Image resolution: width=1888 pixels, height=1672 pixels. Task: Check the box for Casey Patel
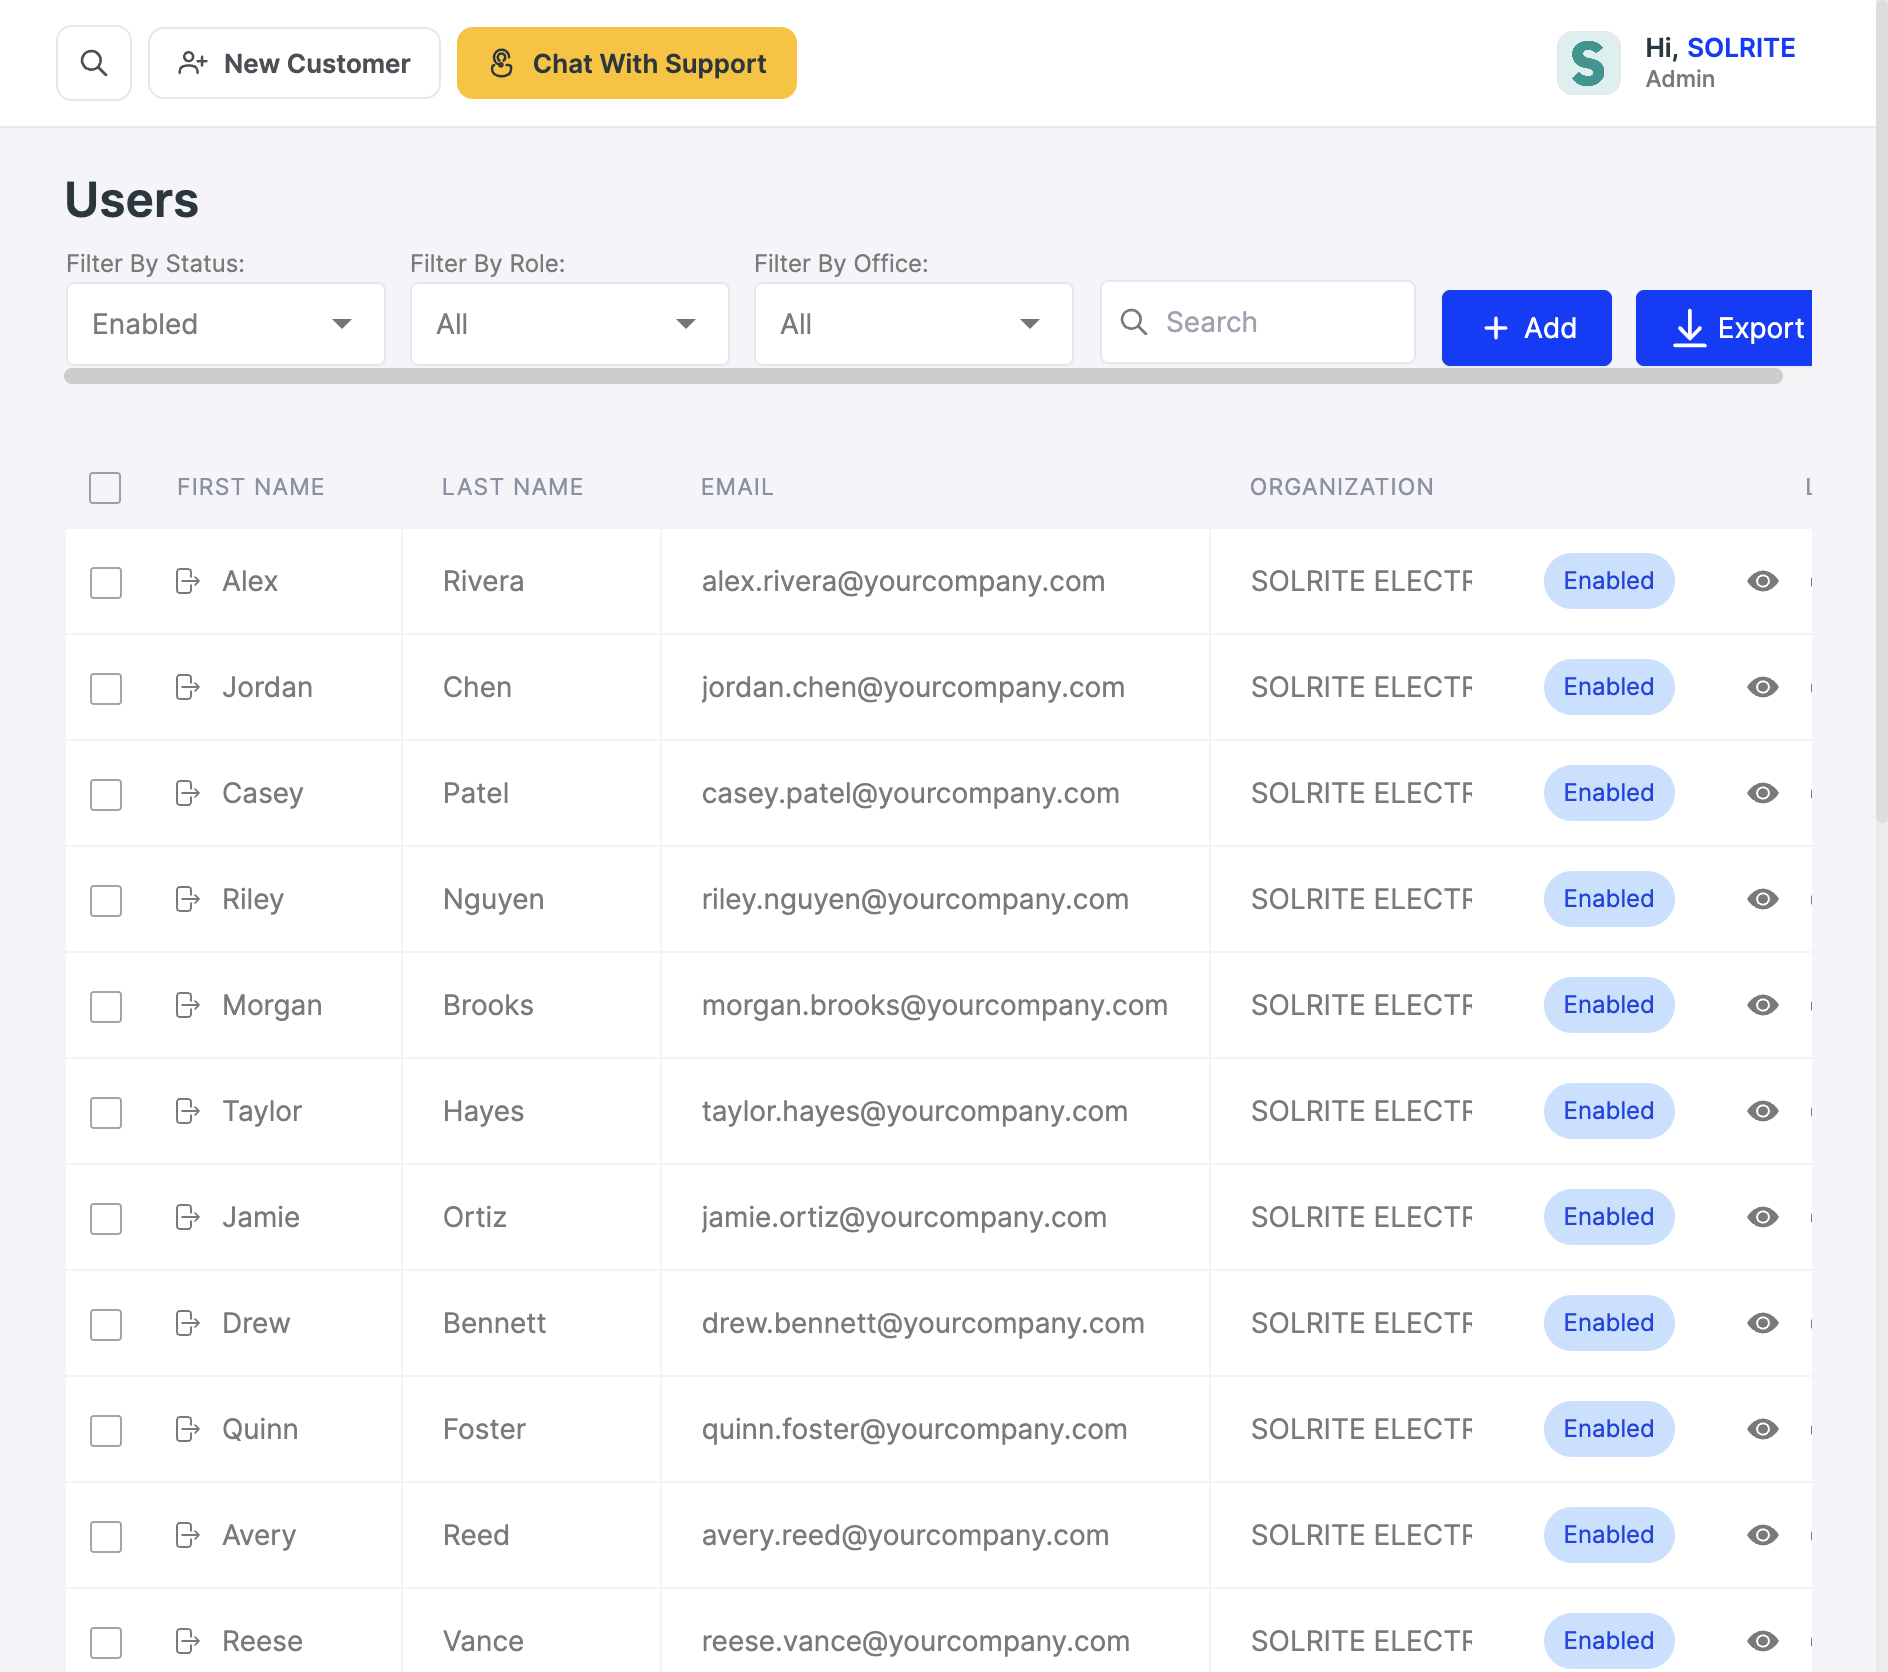(x=106, y=795)
